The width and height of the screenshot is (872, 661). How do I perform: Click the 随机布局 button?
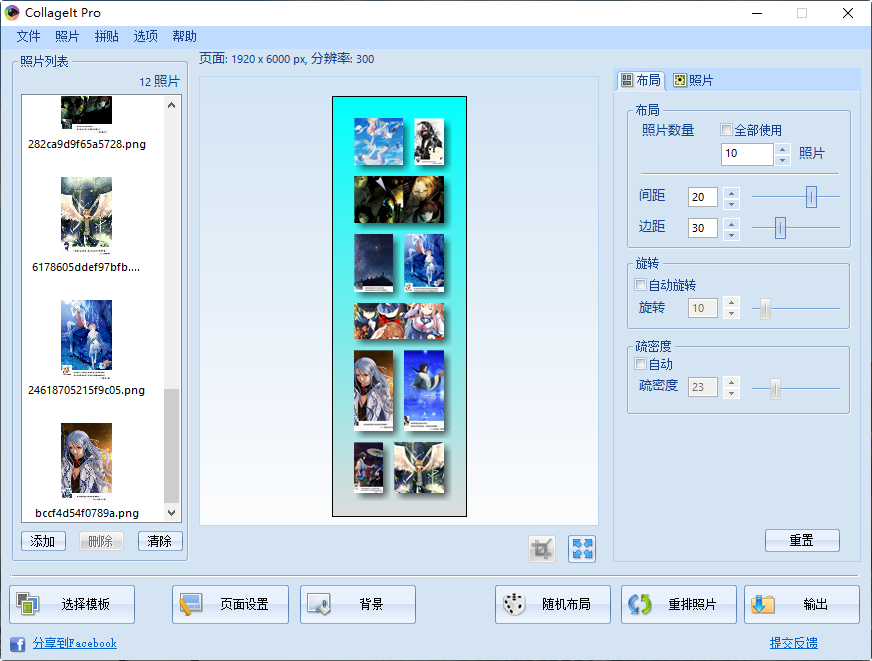[553, 604]
